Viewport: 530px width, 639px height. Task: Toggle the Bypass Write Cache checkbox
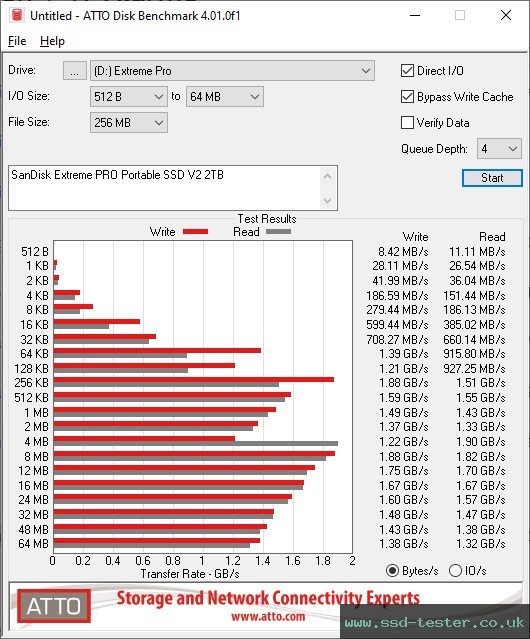click(407, 97)
